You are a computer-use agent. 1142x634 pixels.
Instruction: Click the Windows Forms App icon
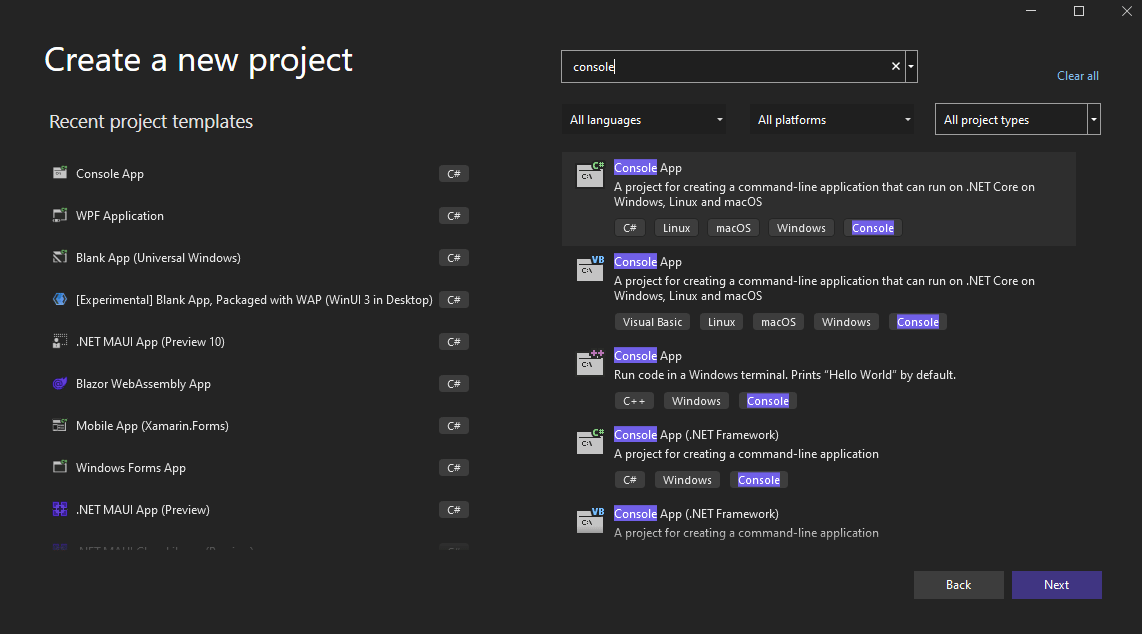60,467
